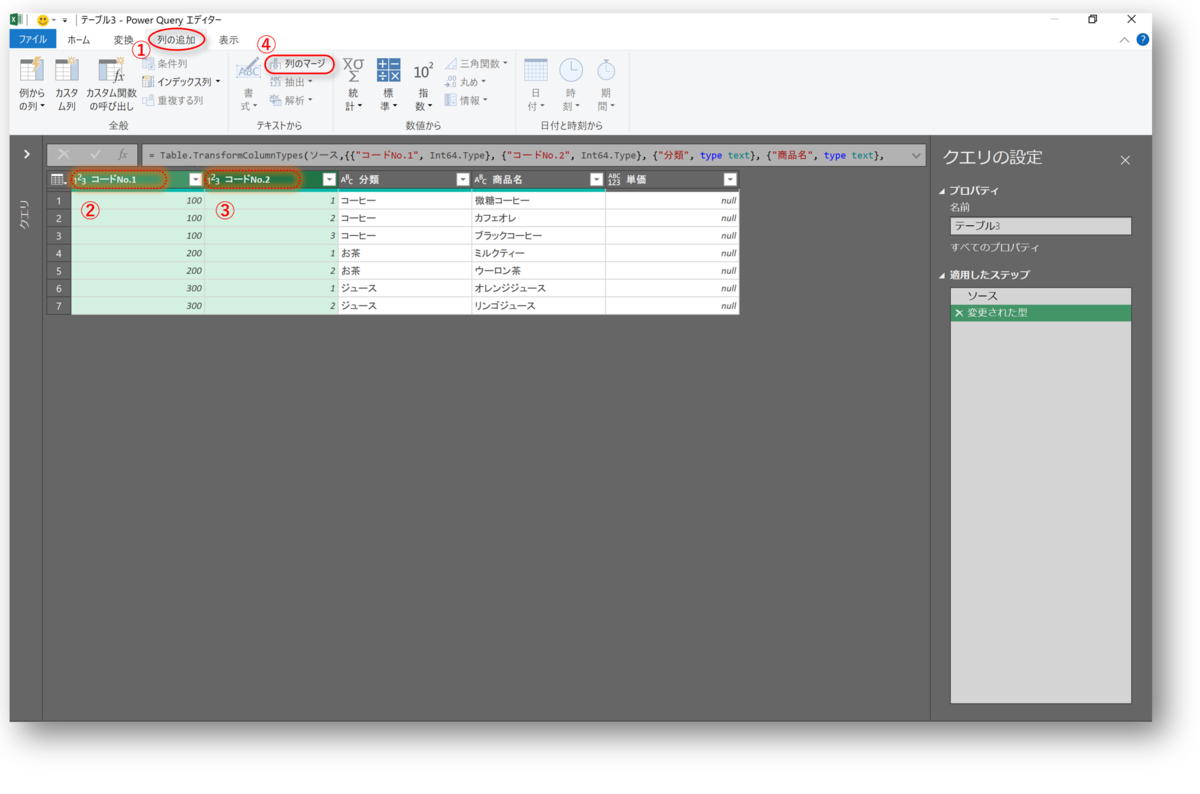Viewport: 1200px width, 794px height.
Task: Click the Custom Column (カスタム列) icon
Action: 67,70
